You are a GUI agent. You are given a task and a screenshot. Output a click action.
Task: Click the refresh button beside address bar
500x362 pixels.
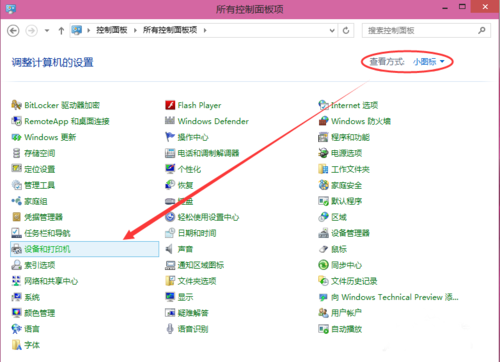coord(346,31)
